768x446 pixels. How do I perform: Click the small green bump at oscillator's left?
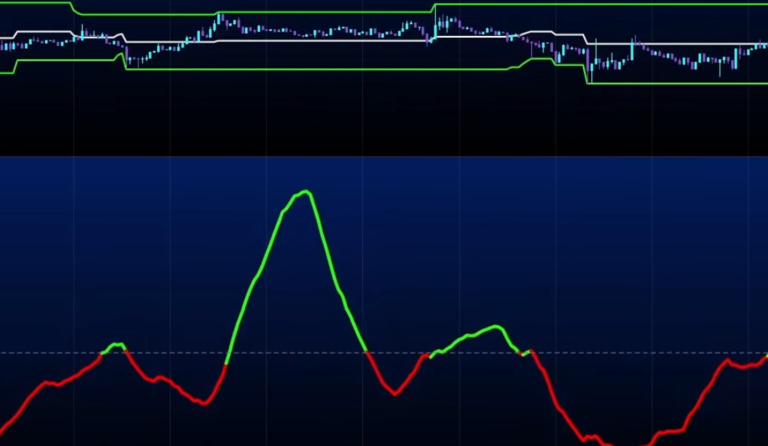coord(117,346)
